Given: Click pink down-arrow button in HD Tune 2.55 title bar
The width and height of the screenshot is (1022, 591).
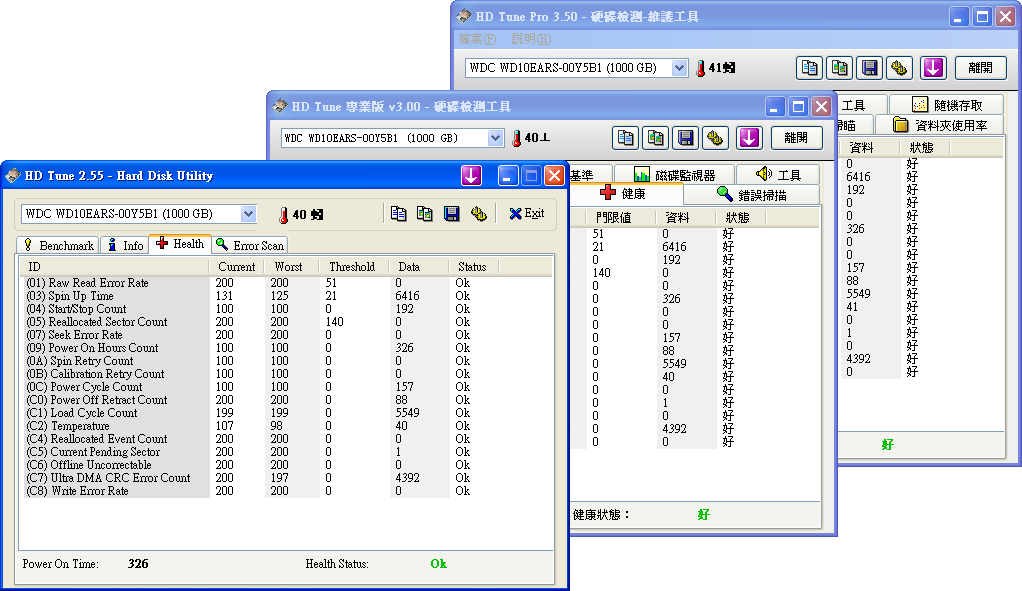Looking at the screenshot, I should [471, 175].
